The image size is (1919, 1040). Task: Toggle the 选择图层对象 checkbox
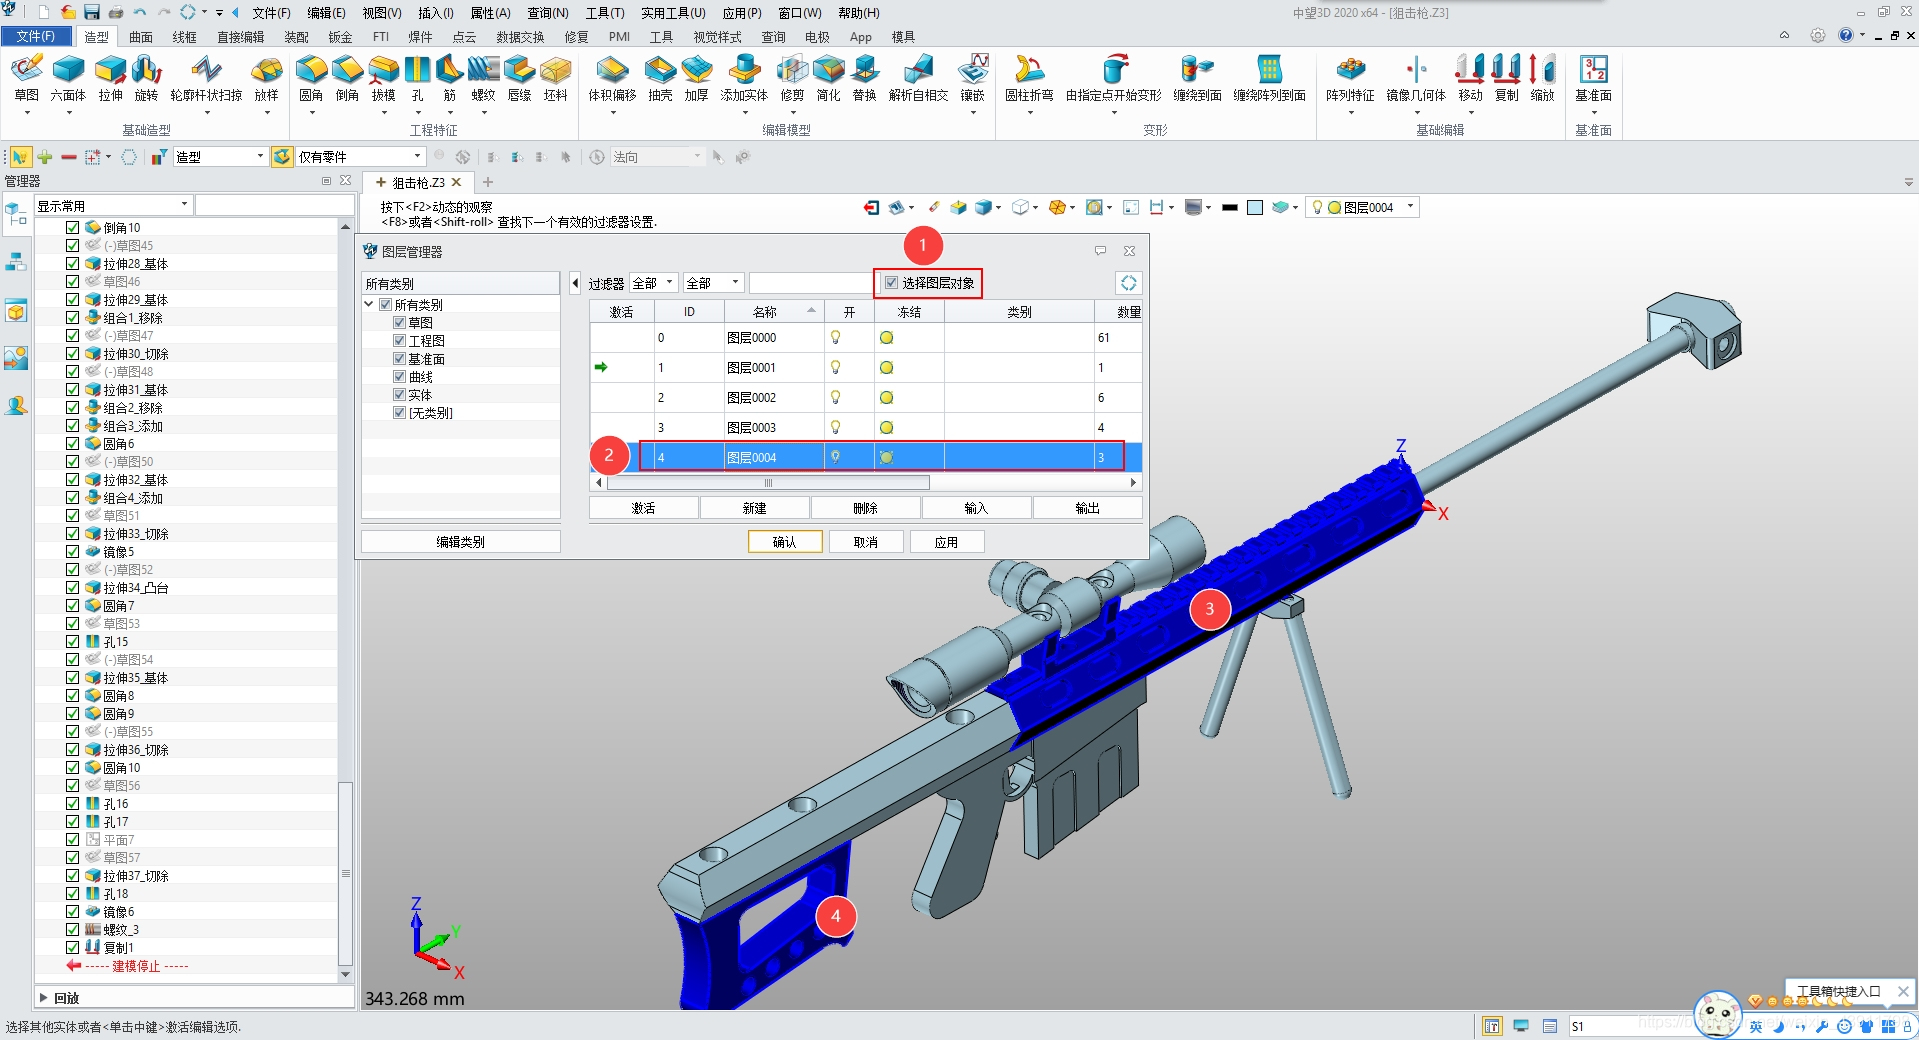pyautogui.click(x=891, y=283)
